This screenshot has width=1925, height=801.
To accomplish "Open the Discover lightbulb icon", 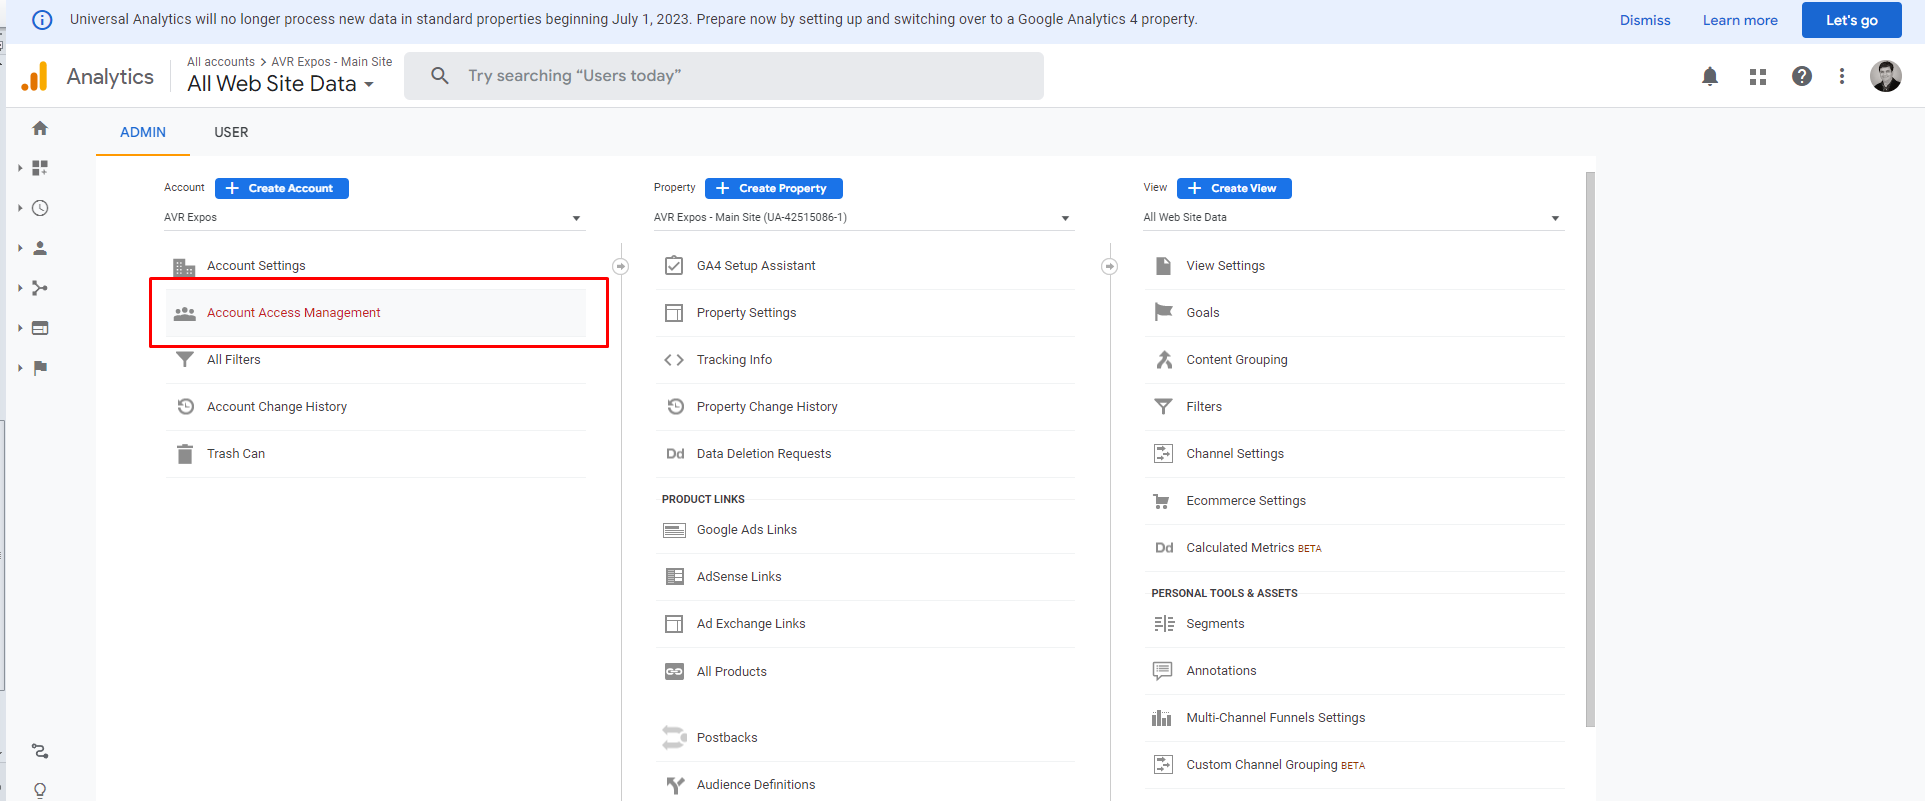I will (x=40, y=790).
